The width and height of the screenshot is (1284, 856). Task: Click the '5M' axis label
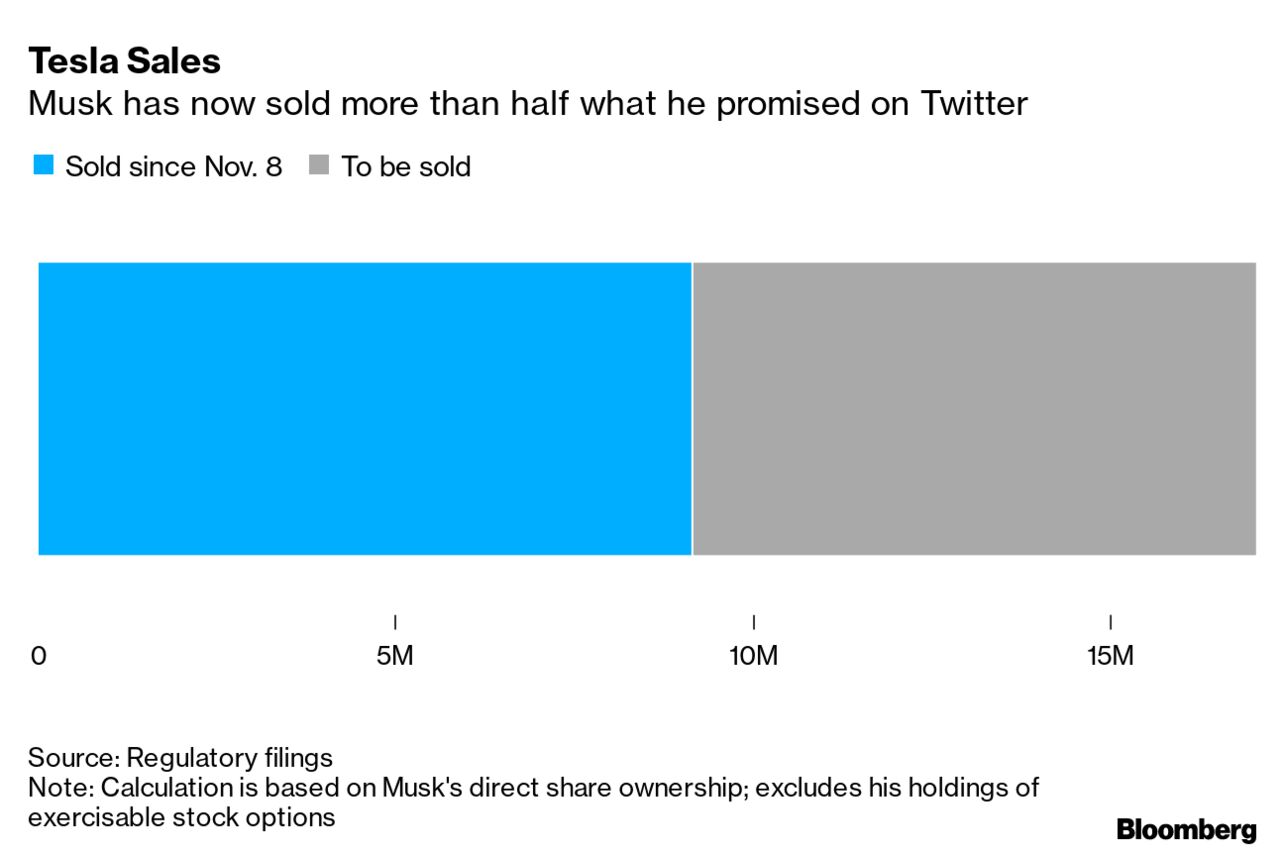tap(396, 657)
